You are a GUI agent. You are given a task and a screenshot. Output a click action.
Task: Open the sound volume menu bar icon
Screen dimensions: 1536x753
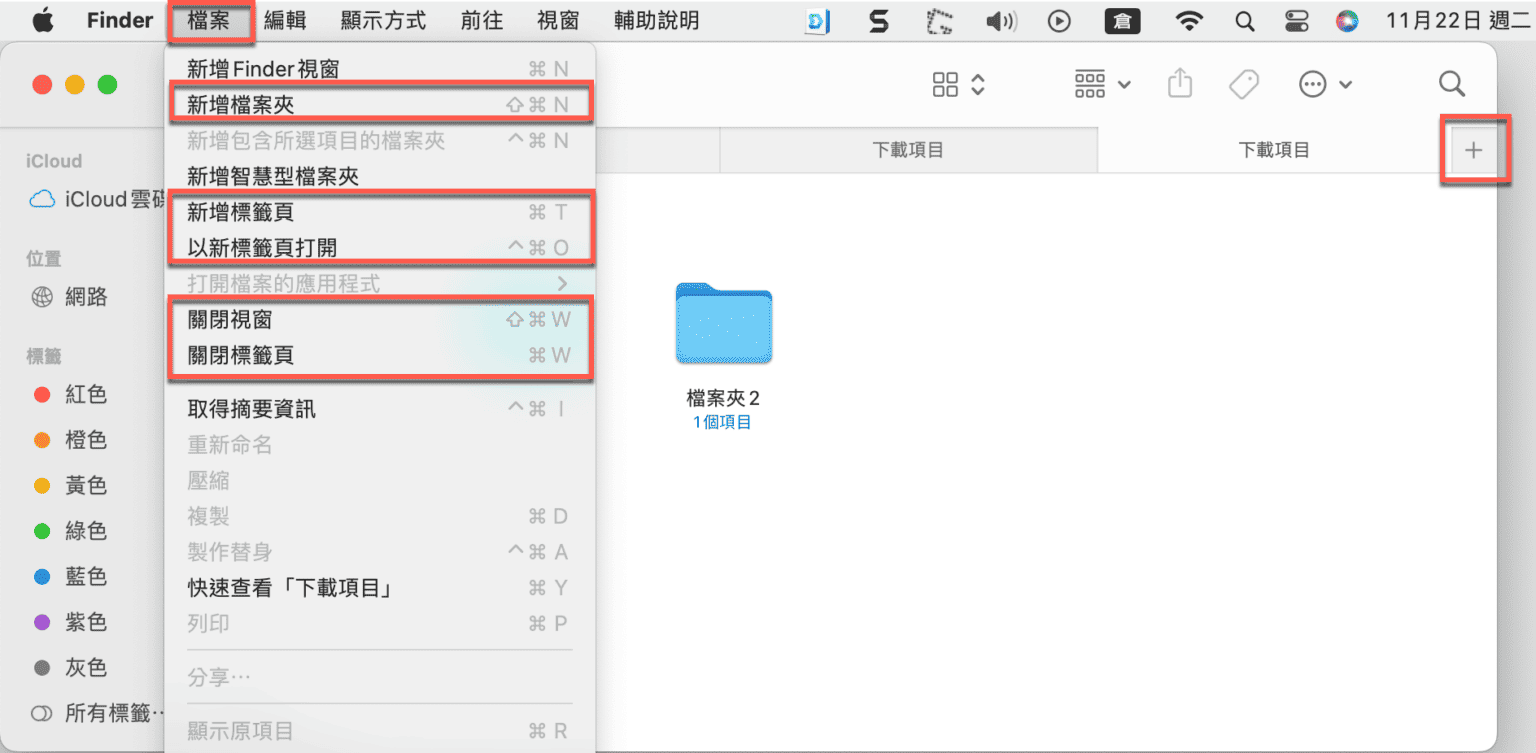[1001, 21]
